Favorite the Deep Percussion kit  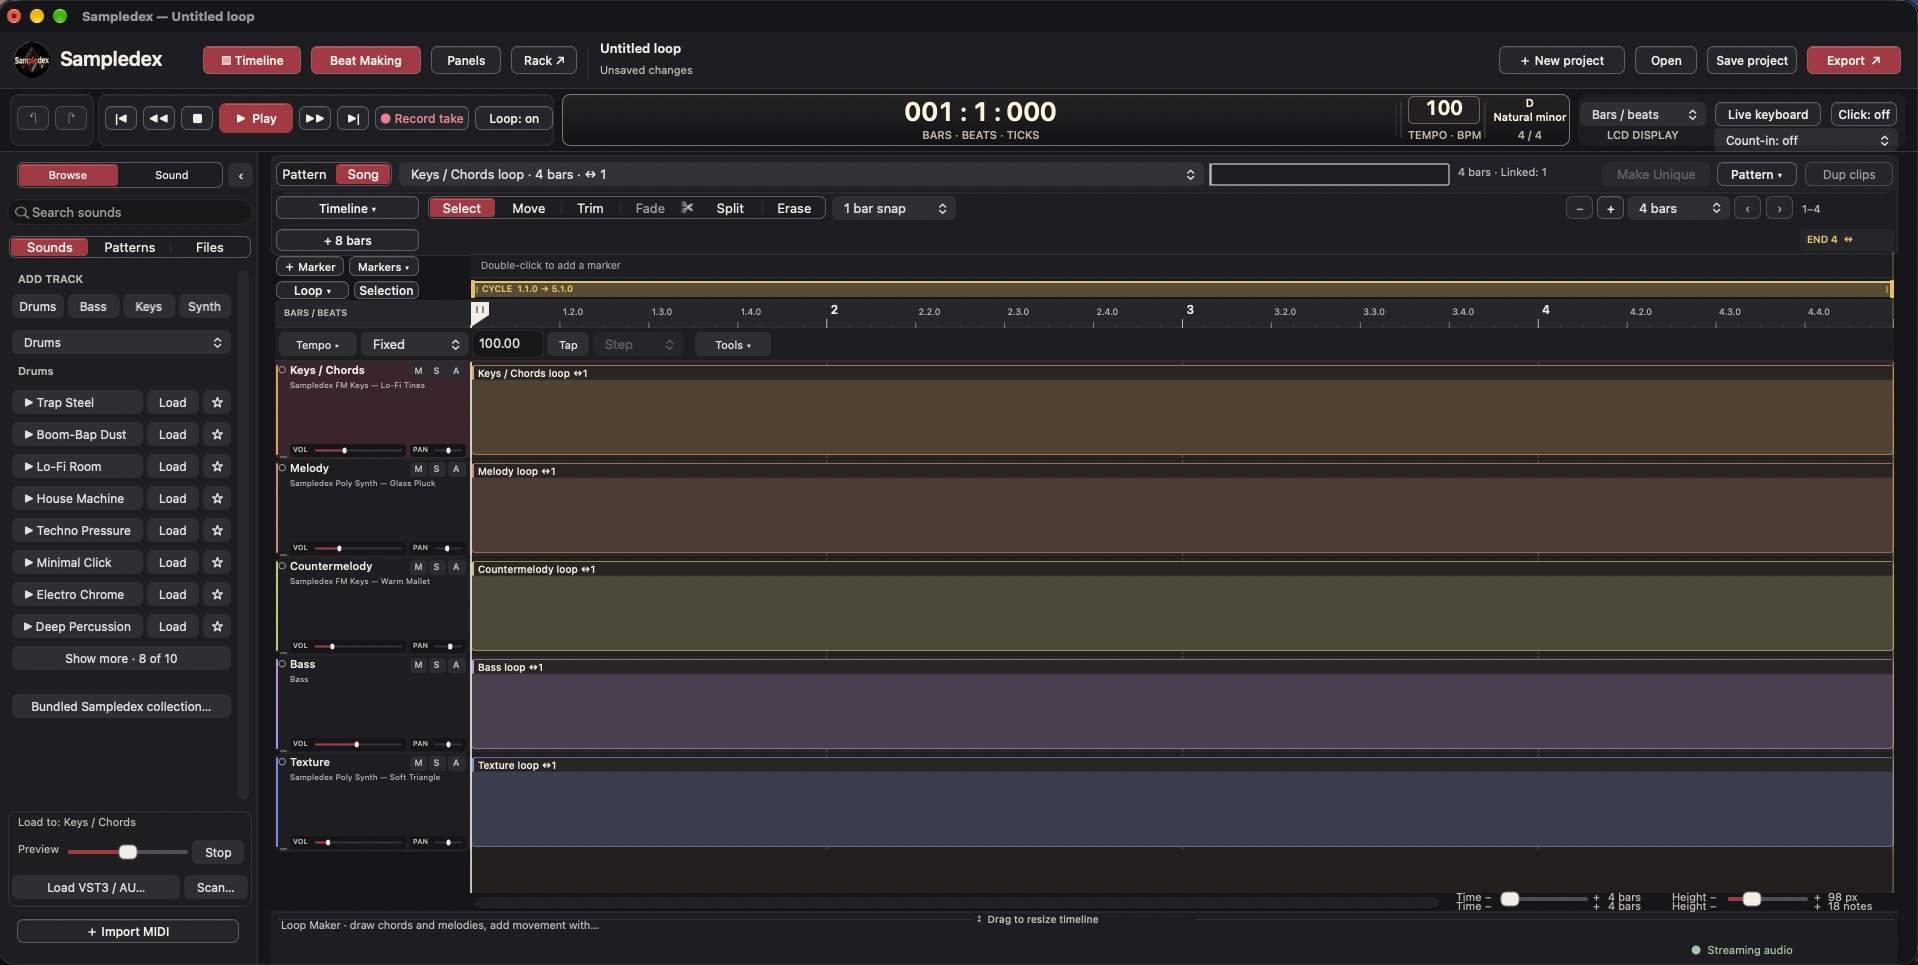pos(217,626)
